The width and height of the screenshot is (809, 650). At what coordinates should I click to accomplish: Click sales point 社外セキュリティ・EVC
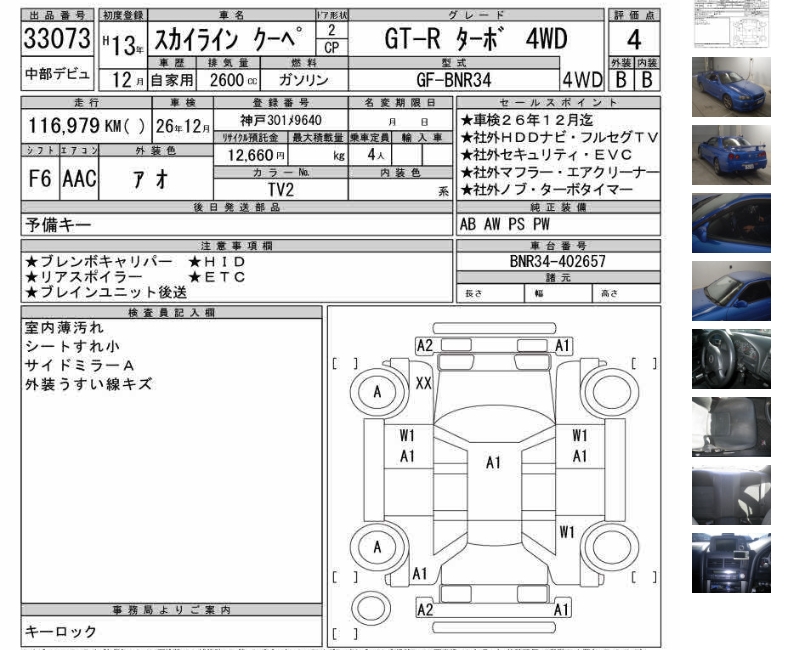point(546,155)
